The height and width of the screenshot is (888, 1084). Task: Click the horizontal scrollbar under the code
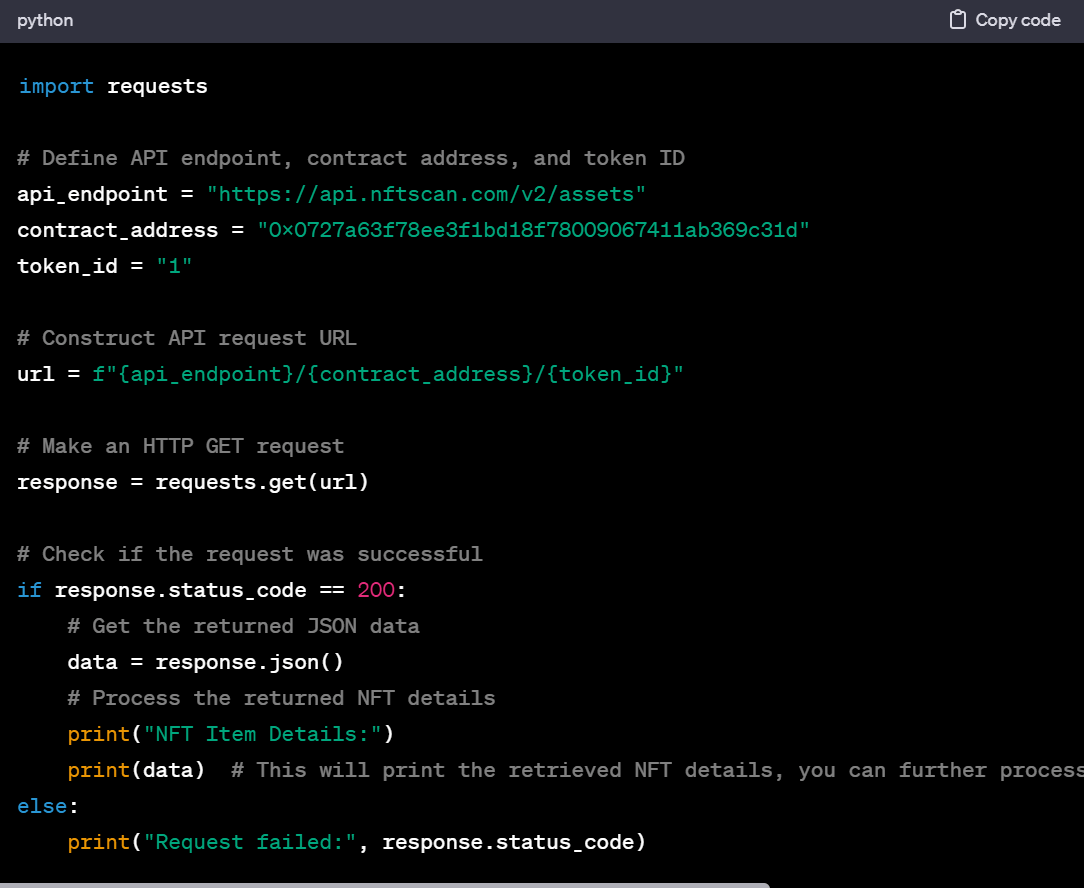[x=385, y=885]
